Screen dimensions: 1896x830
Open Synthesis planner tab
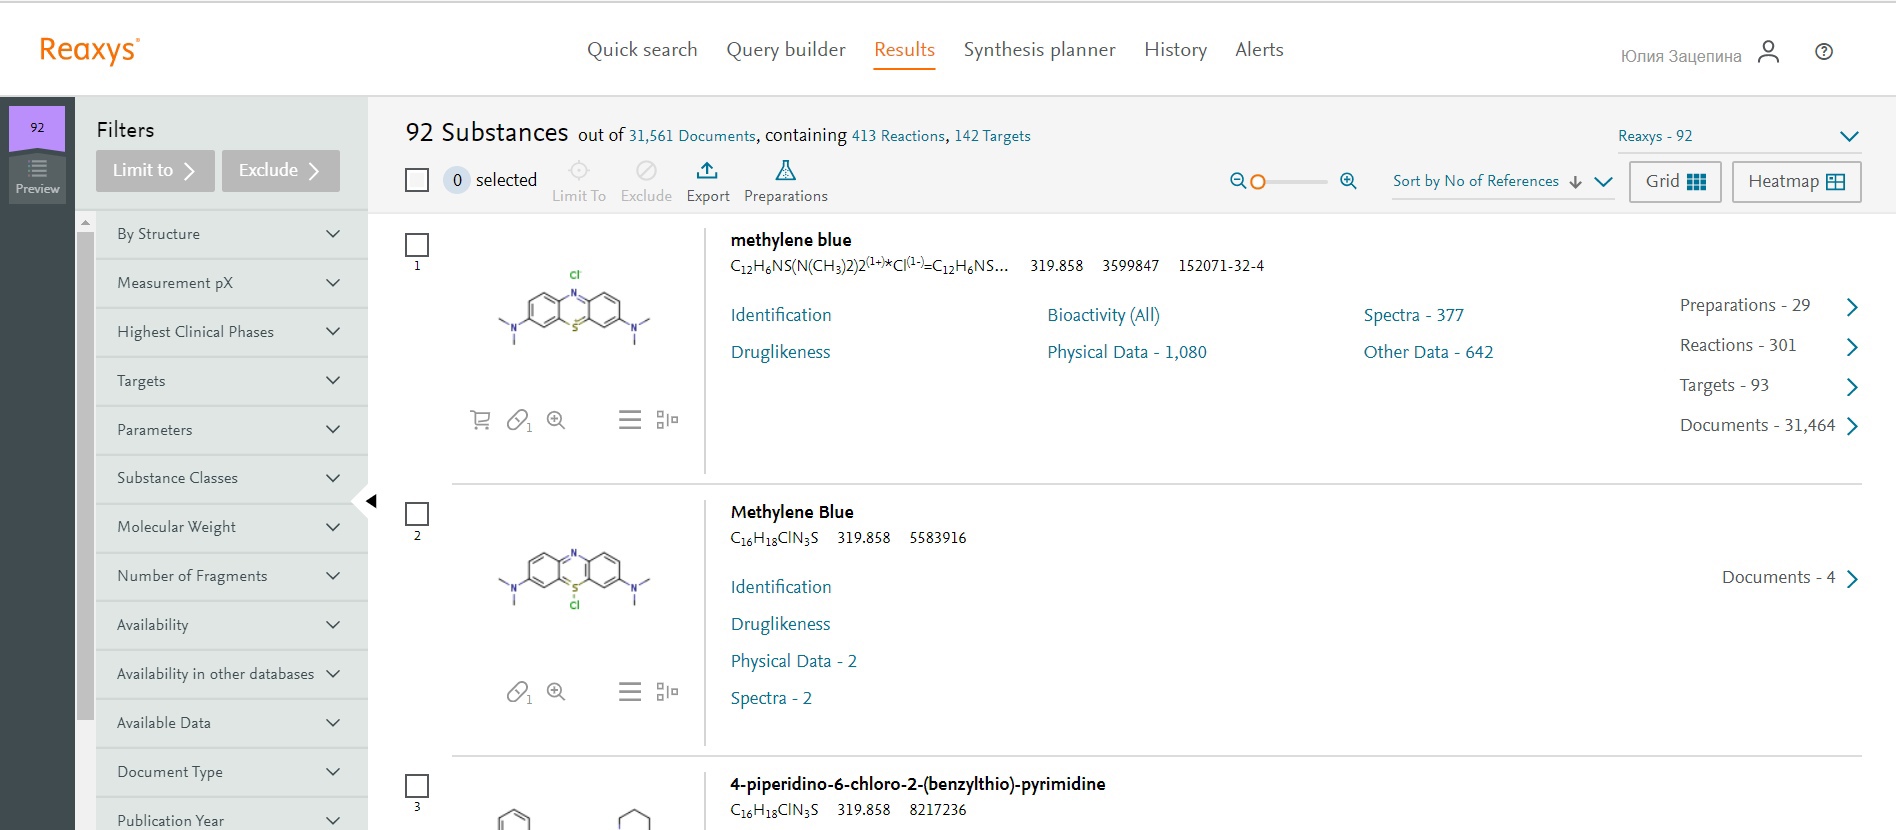[1039, 50]
